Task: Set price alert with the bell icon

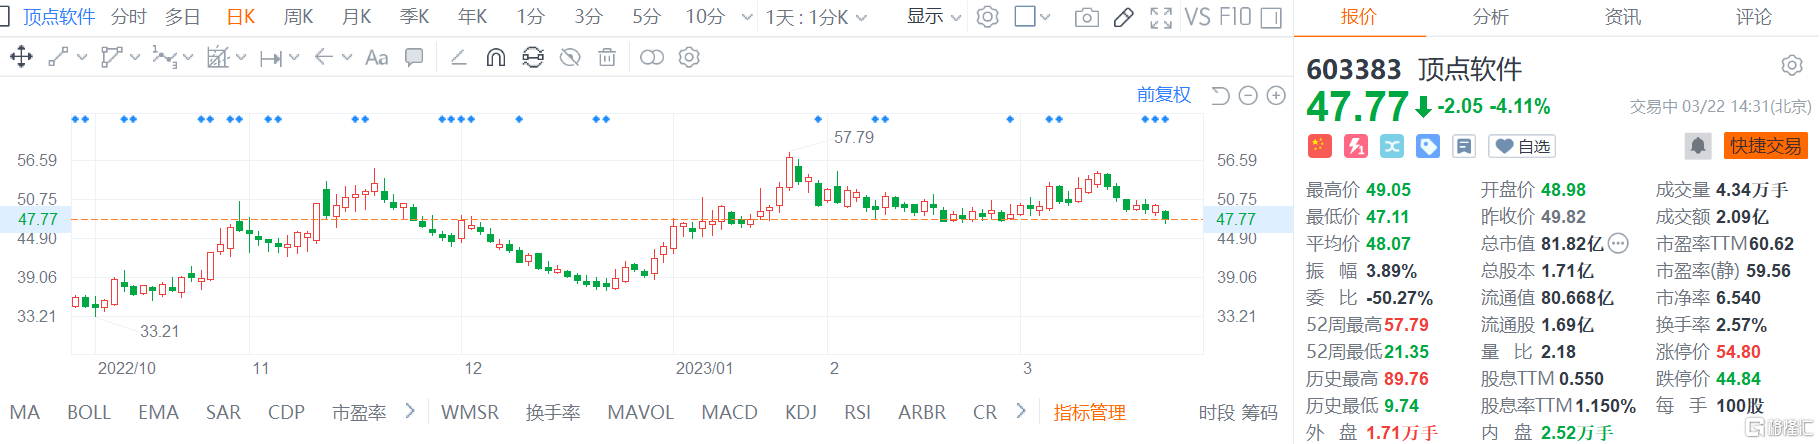Action: 1698,146
